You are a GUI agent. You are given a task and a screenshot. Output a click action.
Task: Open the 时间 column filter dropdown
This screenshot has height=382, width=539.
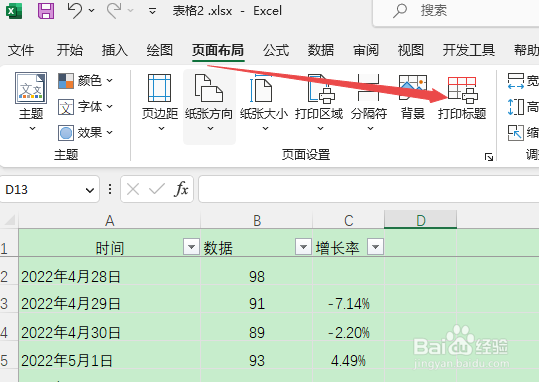pyautogui.click(x=191, y=247)
